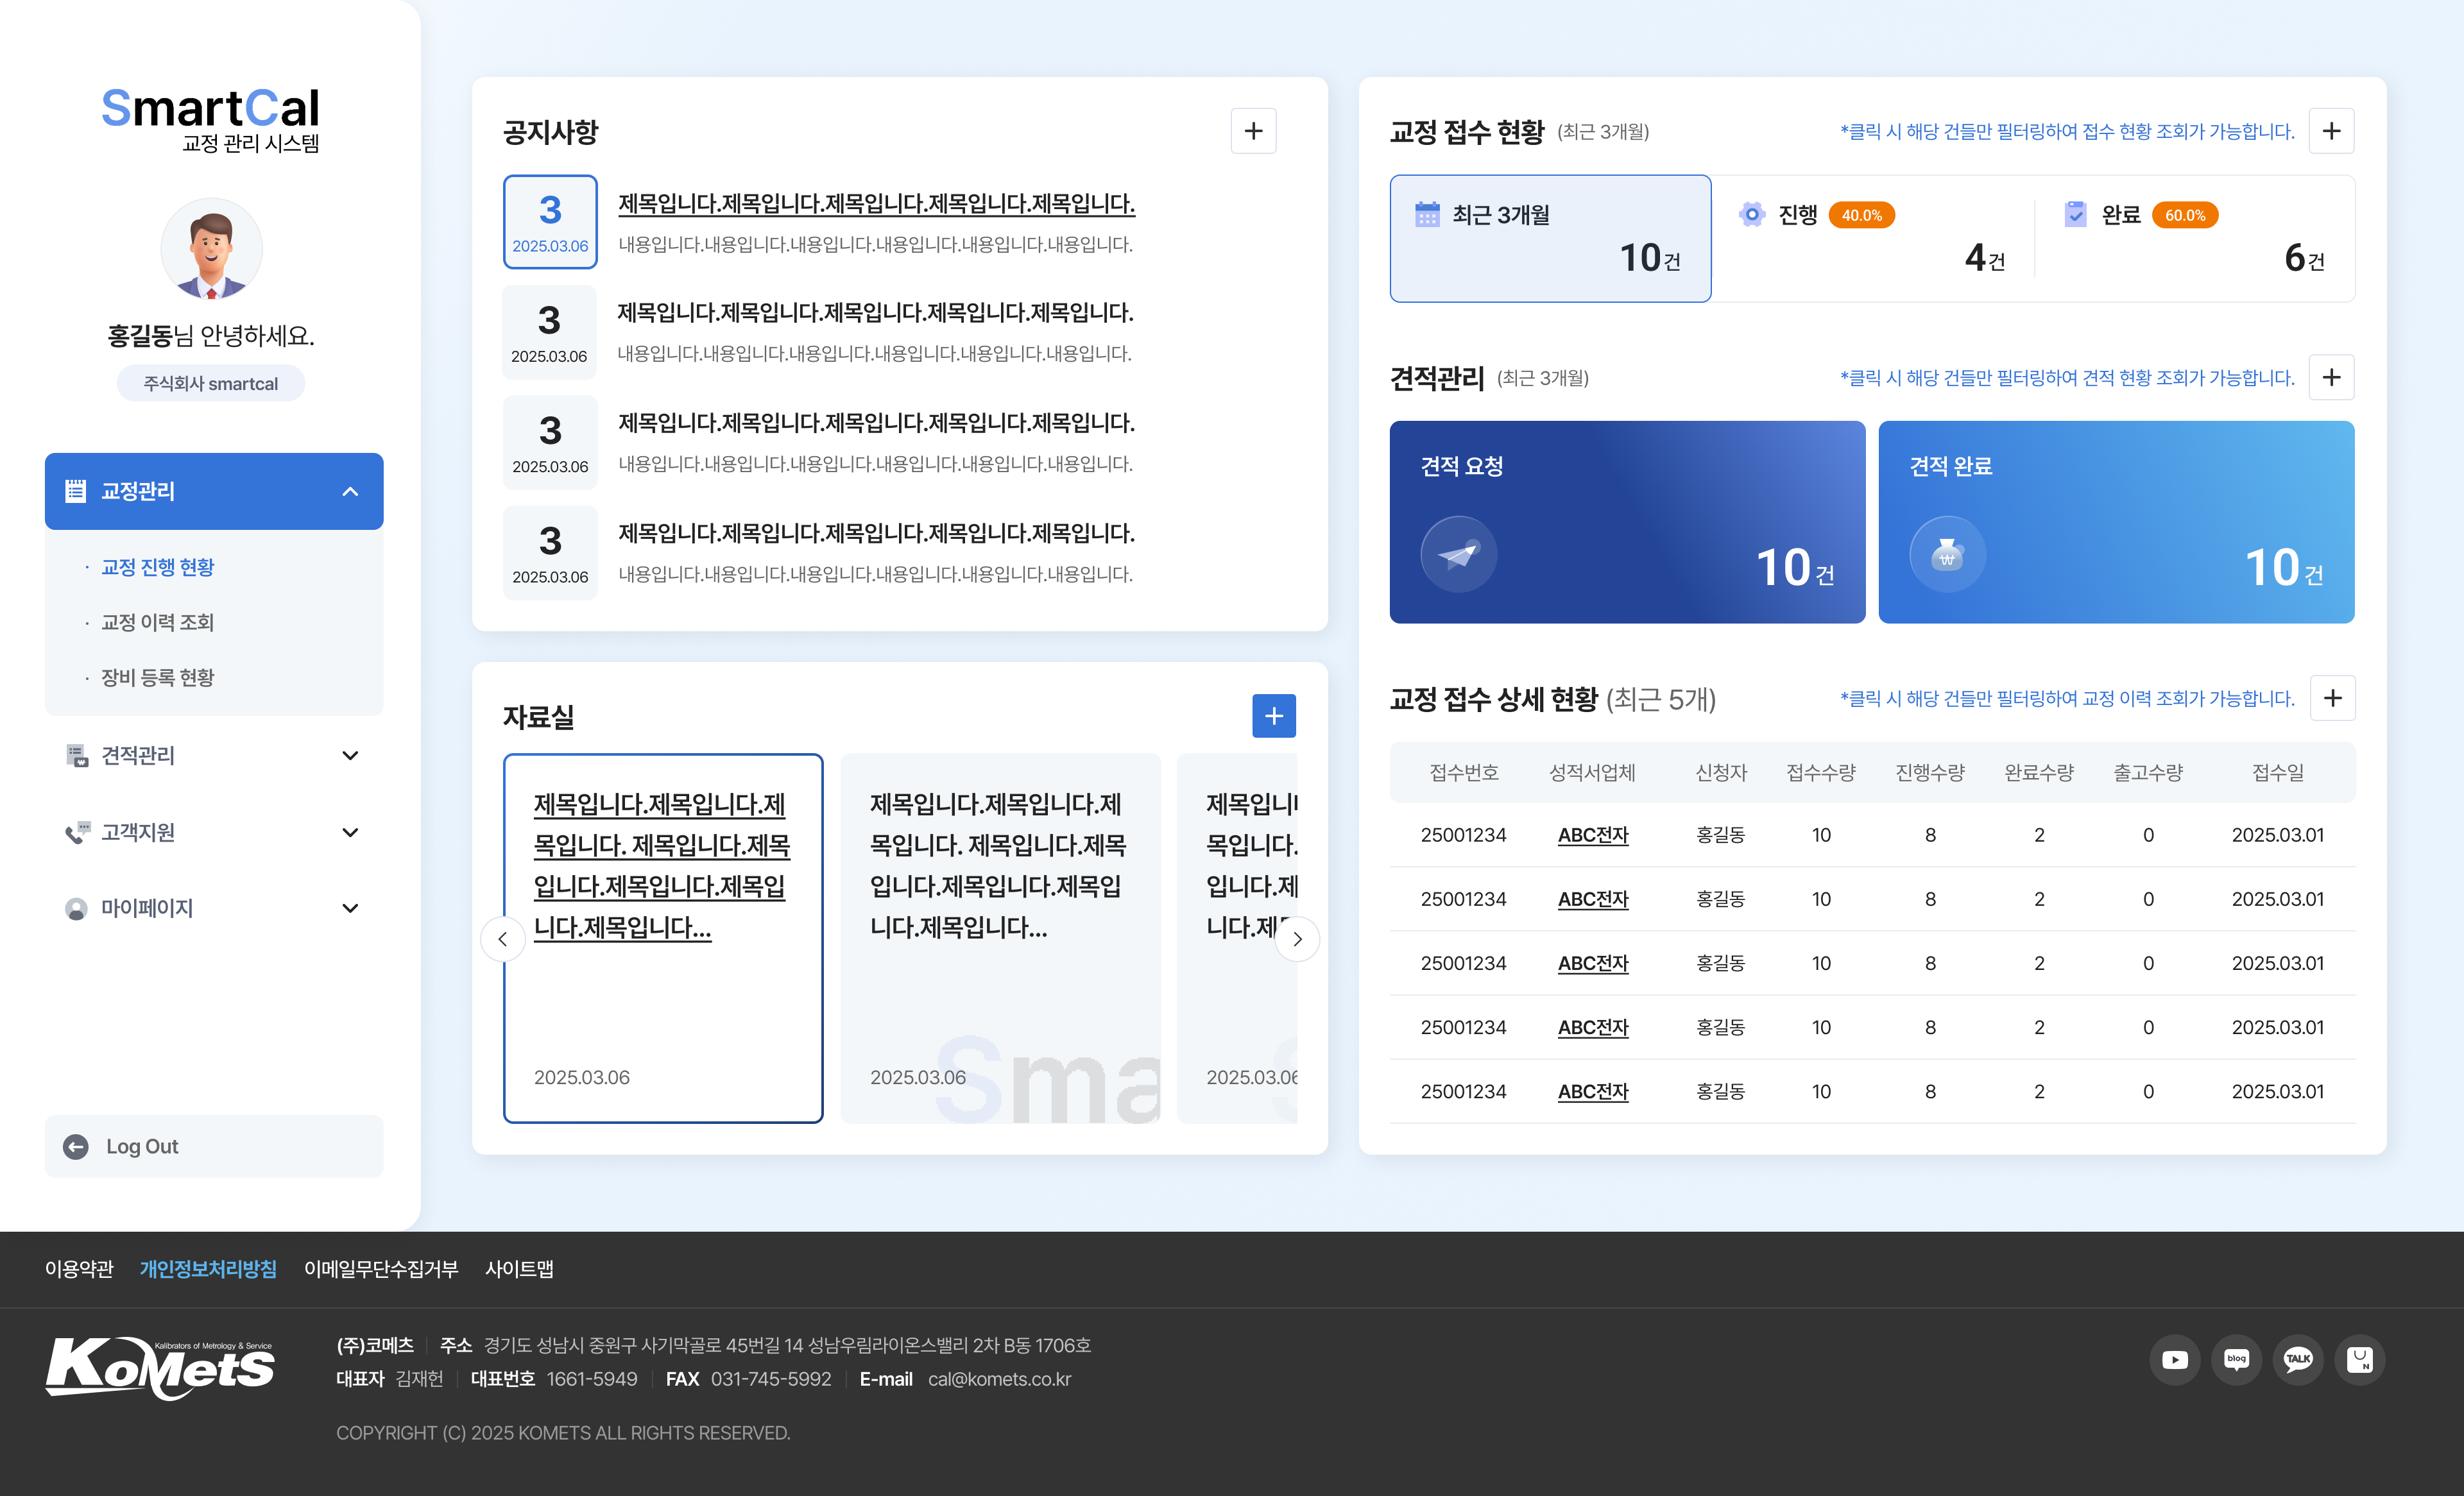Click the YouTube icon in footer
Image resolution: width=2464 pixels, height=1496 pixels.
point(2174,1359)
